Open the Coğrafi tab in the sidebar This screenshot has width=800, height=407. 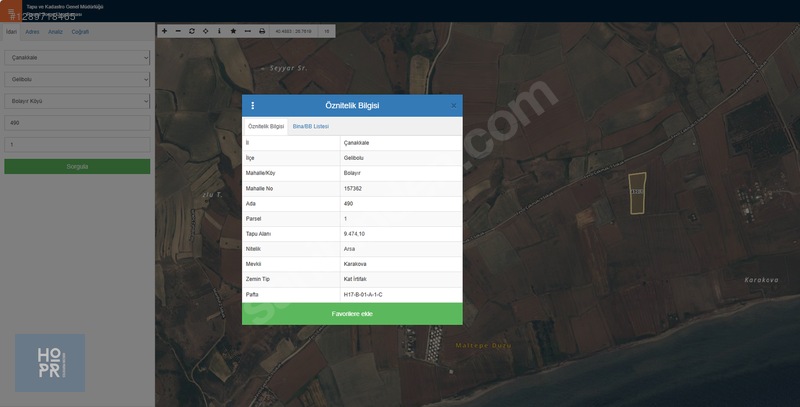pos(80,32)
